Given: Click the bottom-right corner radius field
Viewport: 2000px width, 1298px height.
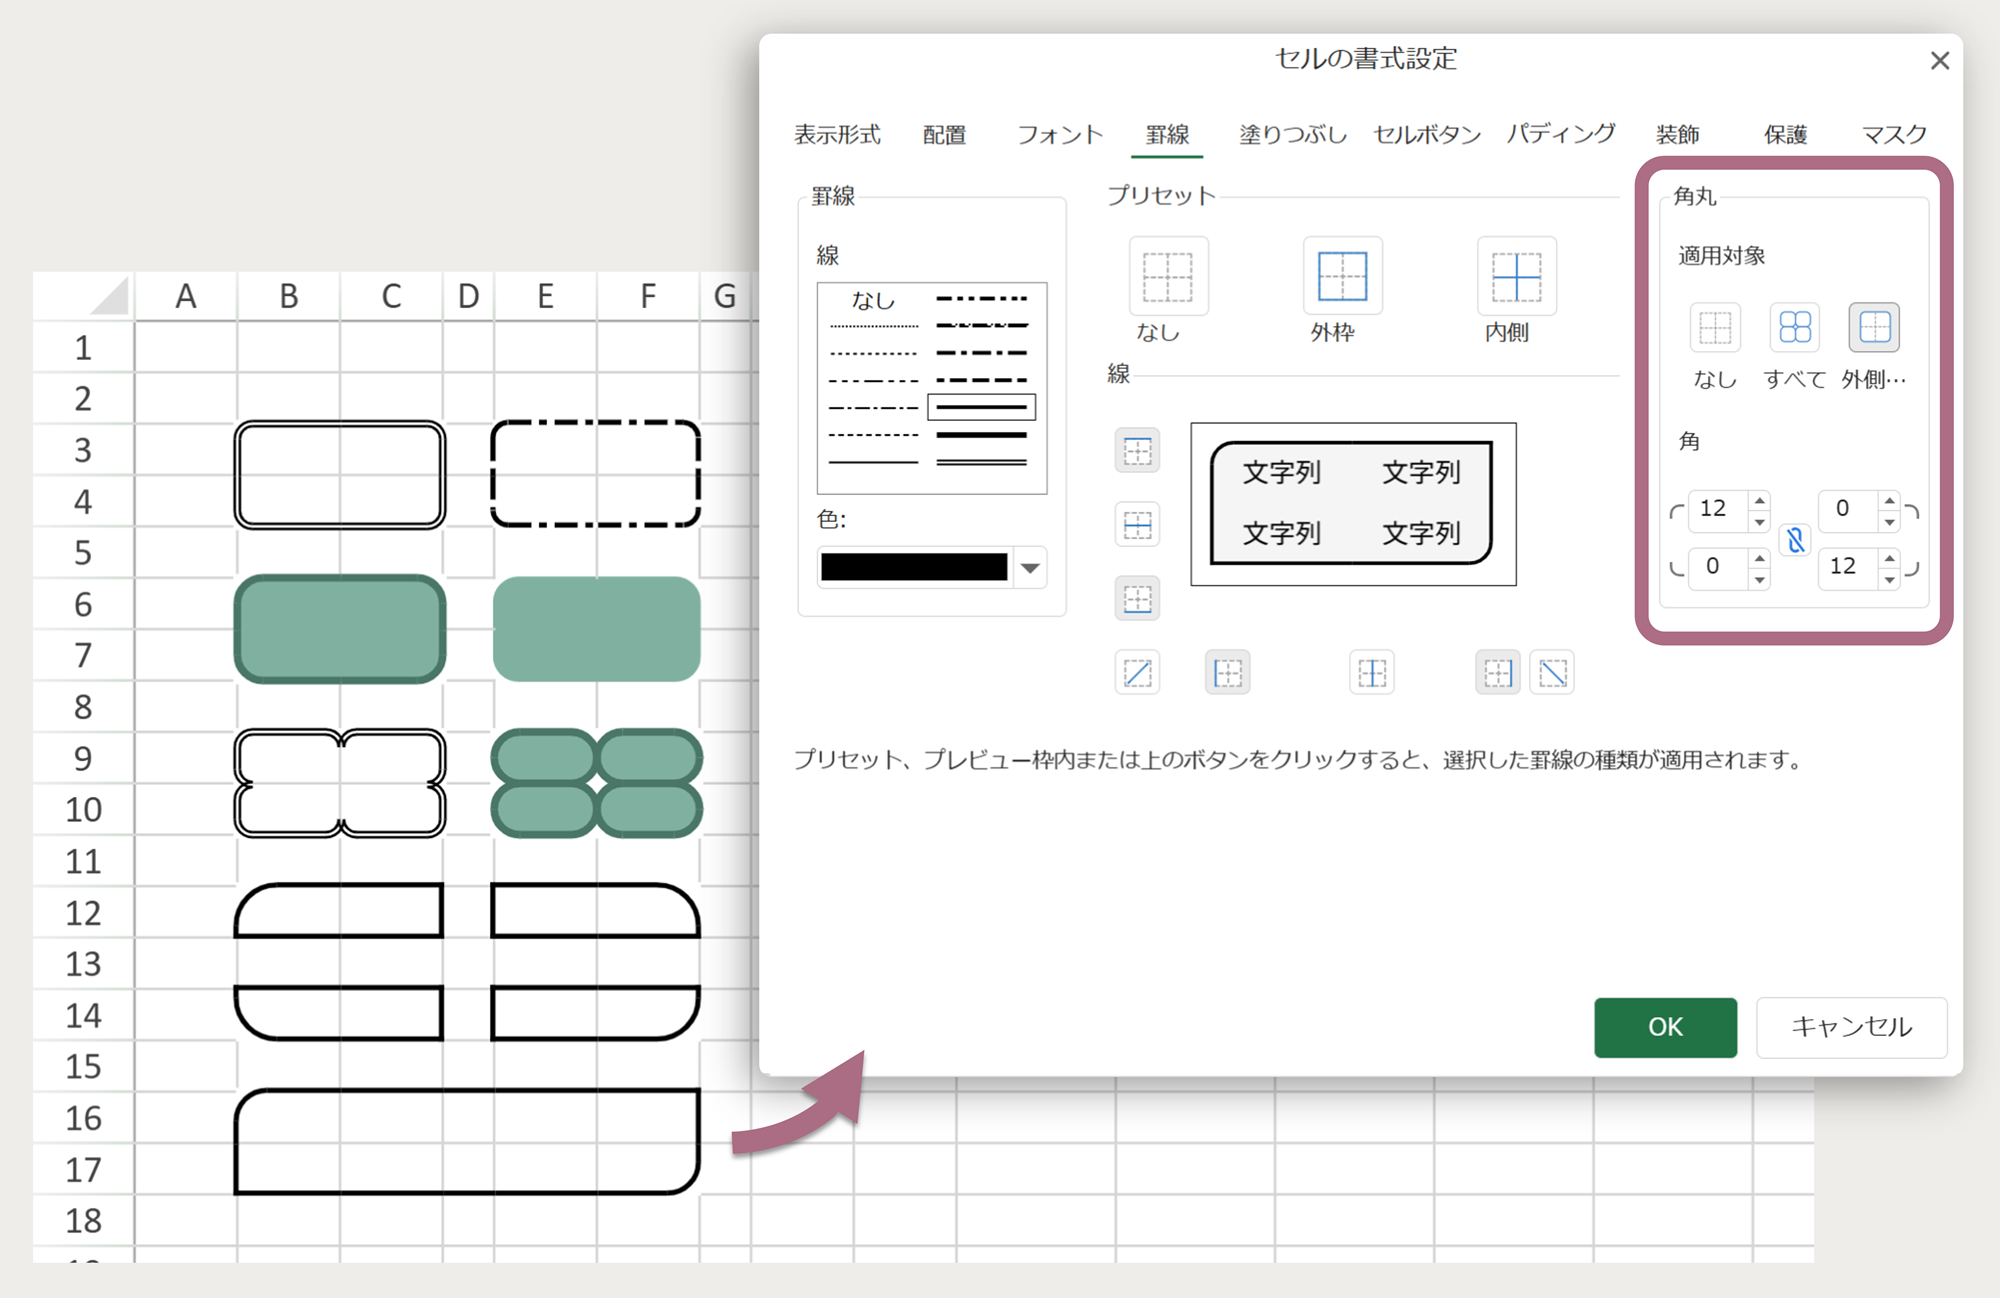Looking at the screenshot, I should pos(1847,568).
